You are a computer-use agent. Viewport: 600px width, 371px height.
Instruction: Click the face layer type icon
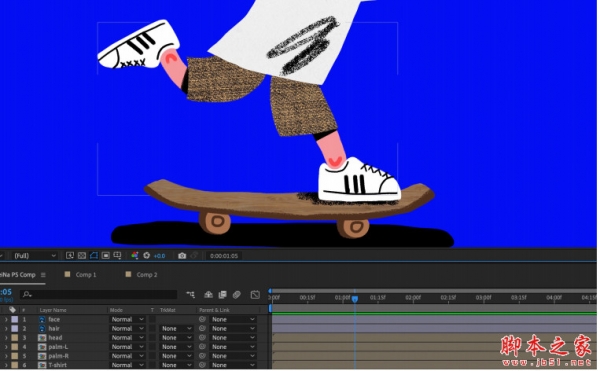[42, 319]
